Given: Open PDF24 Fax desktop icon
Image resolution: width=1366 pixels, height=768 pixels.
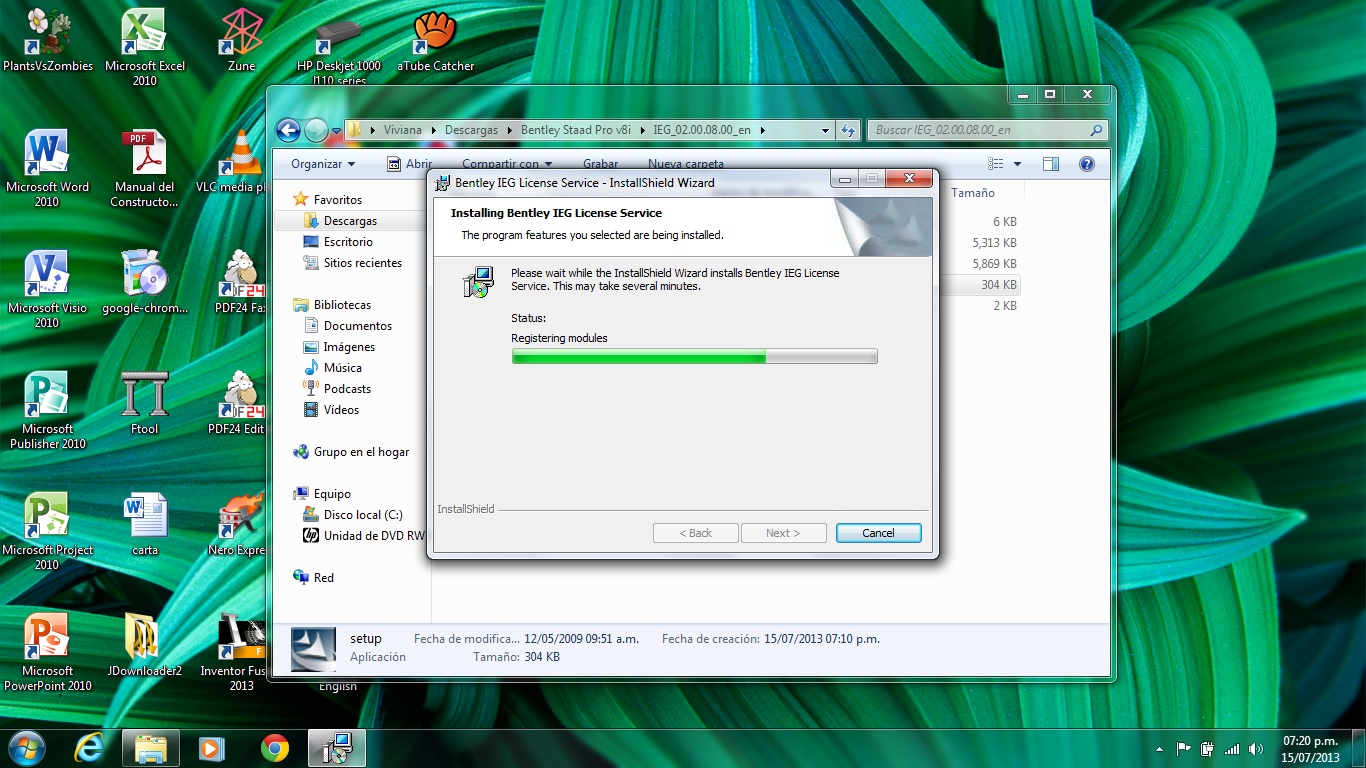Looking at the screenshot, I should tap(240, 282).
